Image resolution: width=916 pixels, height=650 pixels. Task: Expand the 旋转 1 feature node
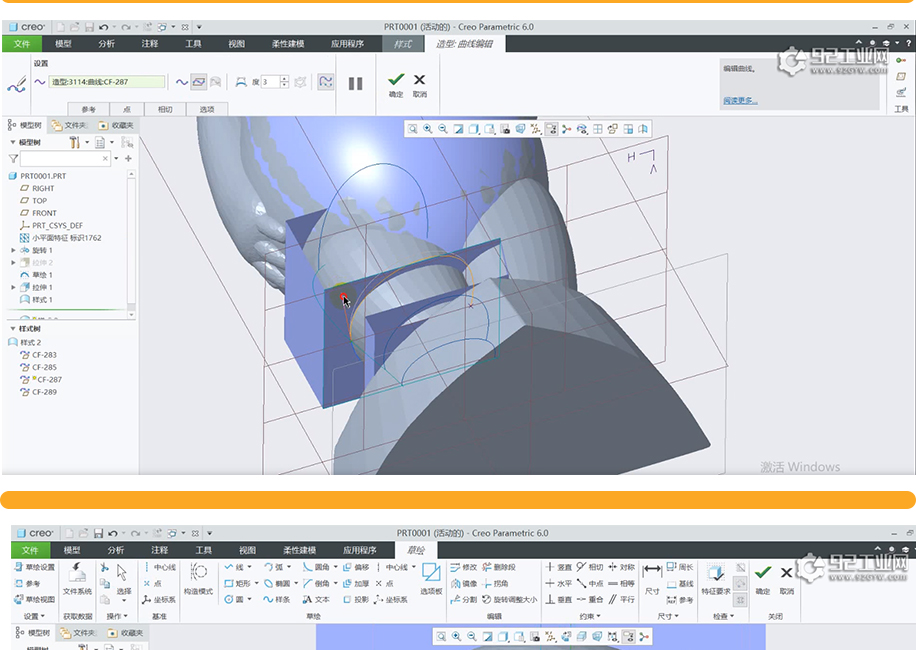(x=13, y=250)
